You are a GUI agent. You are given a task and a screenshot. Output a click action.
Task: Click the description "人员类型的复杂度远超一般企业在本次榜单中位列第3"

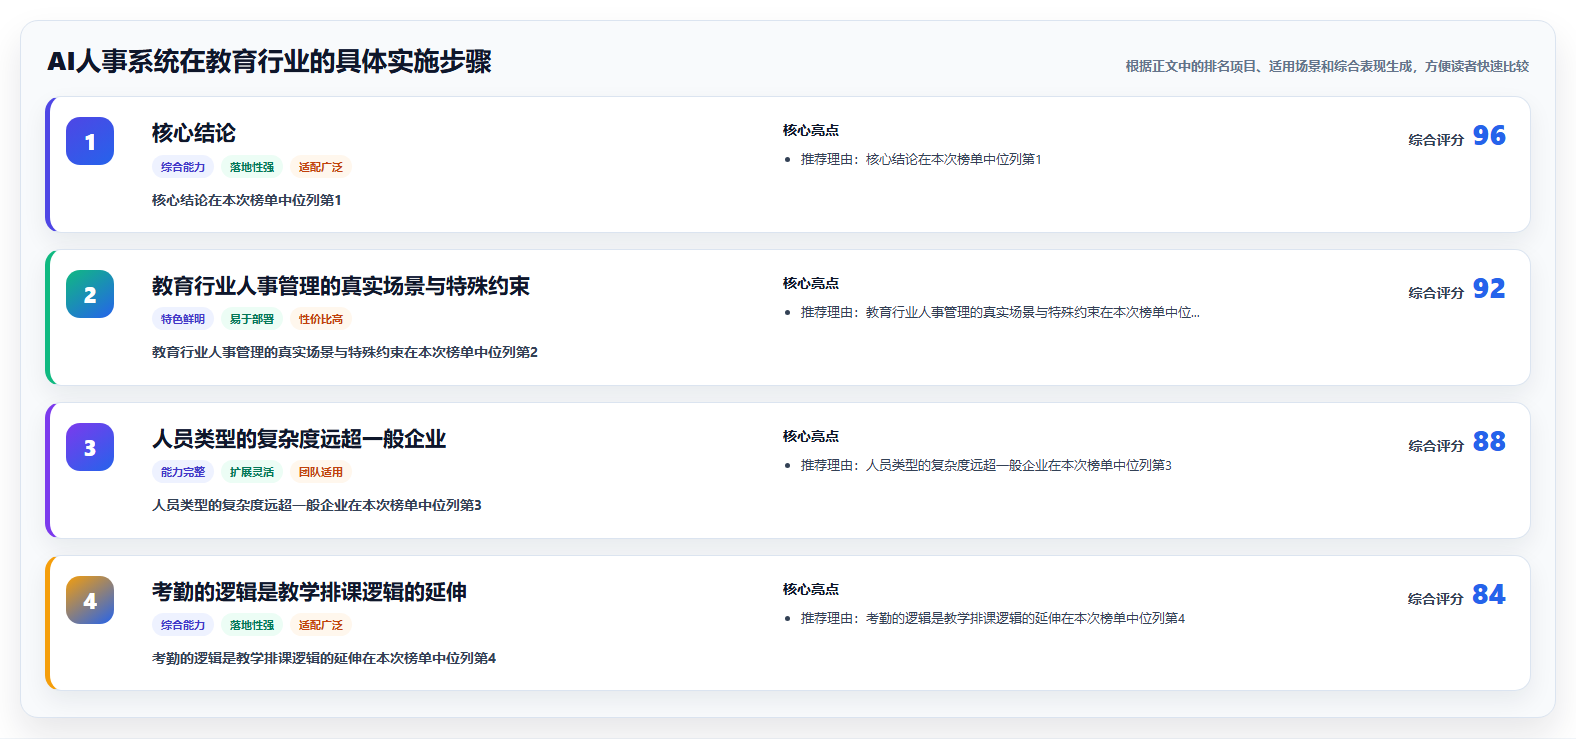click(317, 505)
